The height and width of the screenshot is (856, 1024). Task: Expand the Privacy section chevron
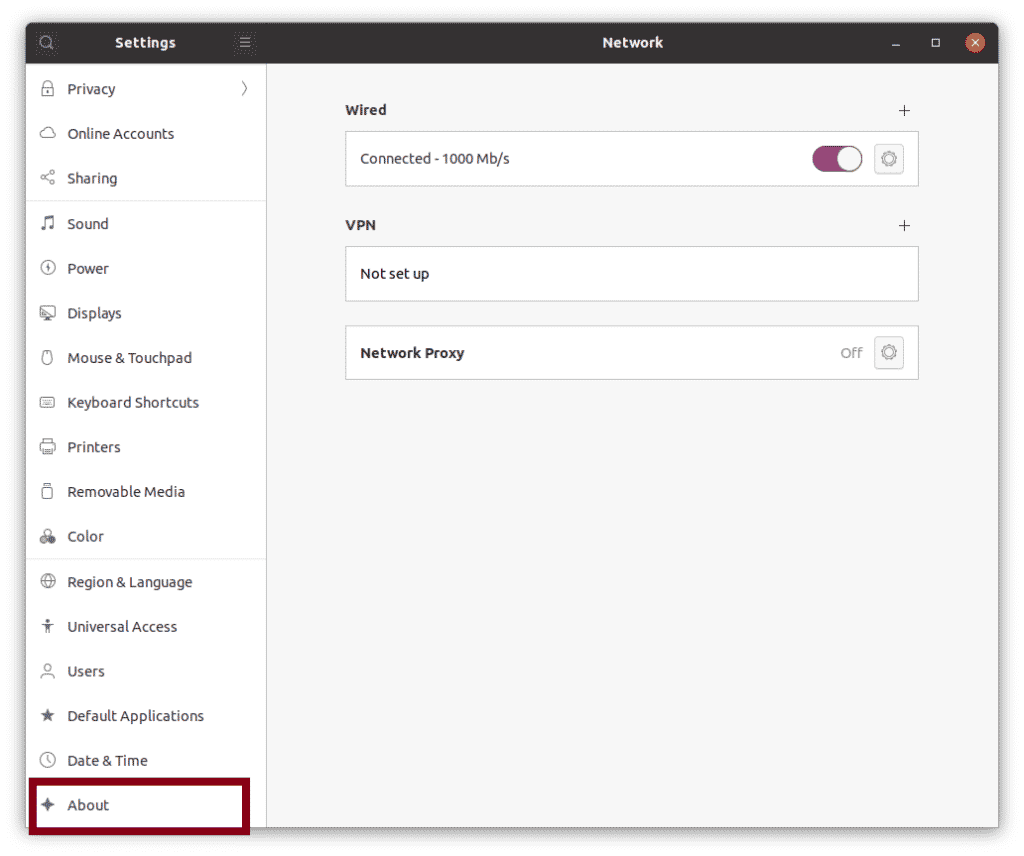point(243,88)
